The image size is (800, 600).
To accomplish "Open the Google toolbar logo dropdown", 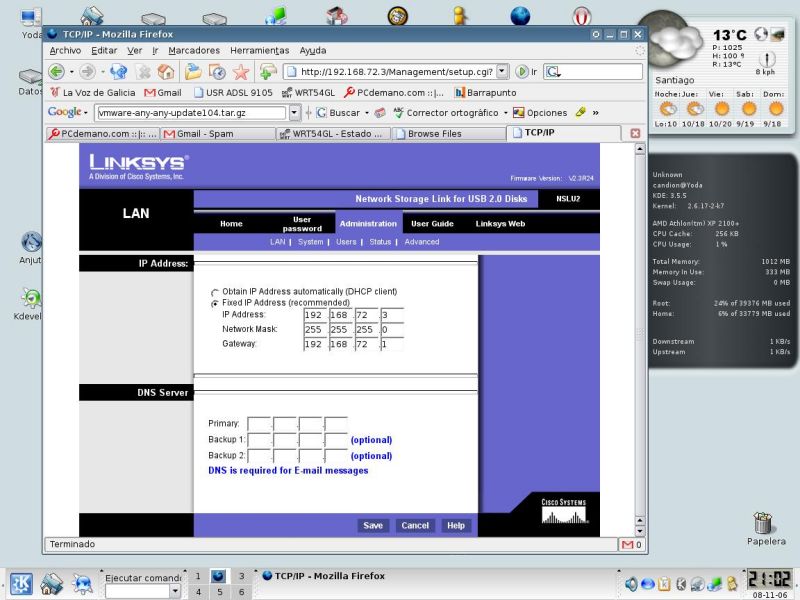I will click(85, 113).
